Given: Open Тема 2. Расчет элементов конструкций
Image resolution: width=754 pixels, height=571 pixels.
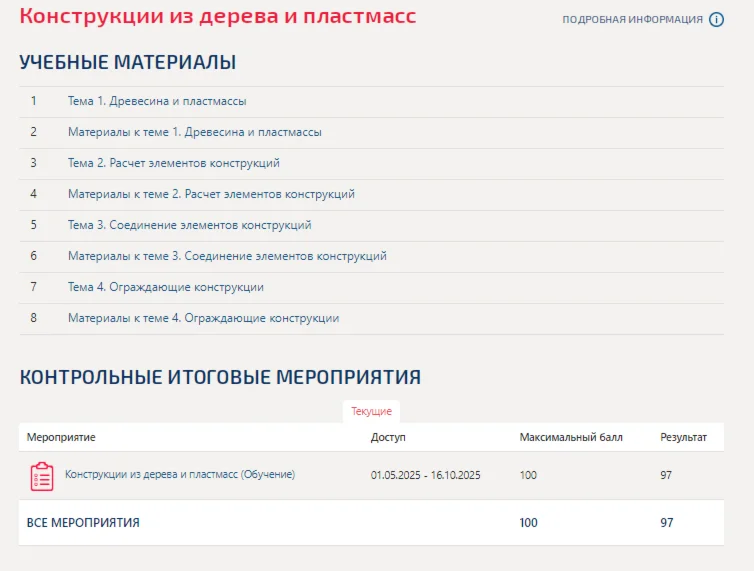Looking at the screenshot, I should coord(174,163).
